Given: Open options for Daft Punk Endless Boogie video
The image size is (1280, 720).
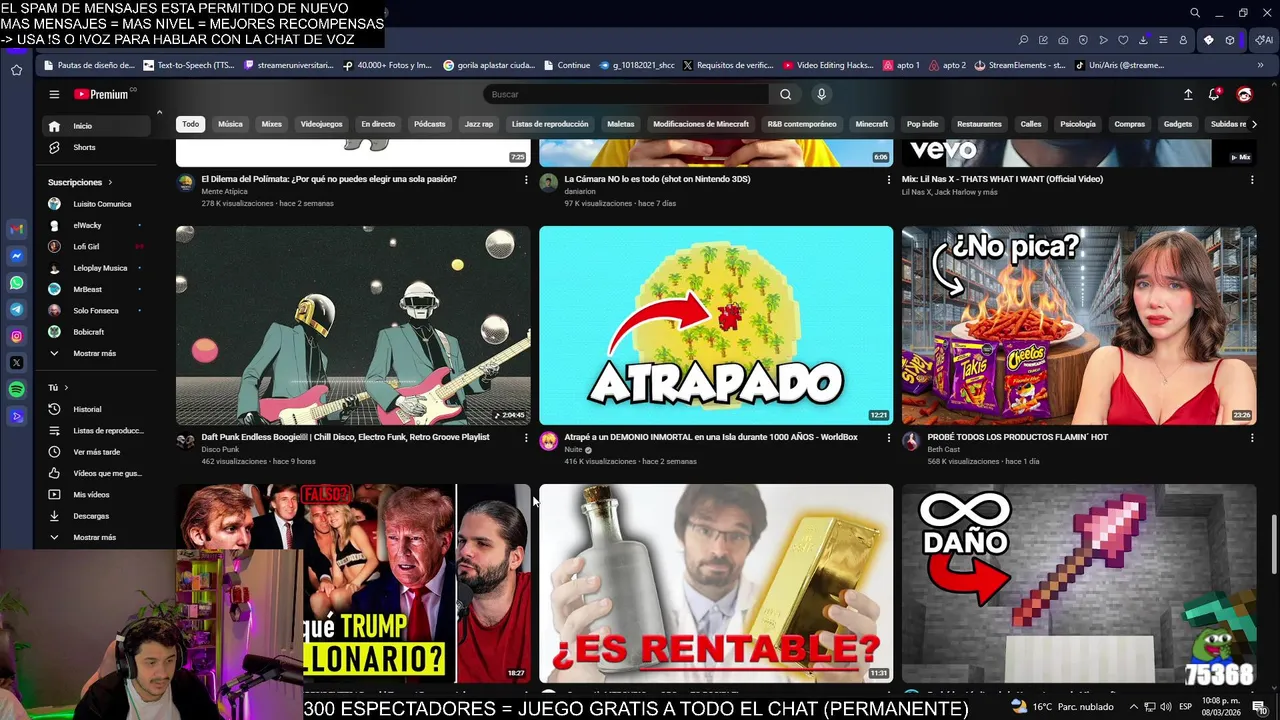Looking at the screenshot, I should pos(526,437).
